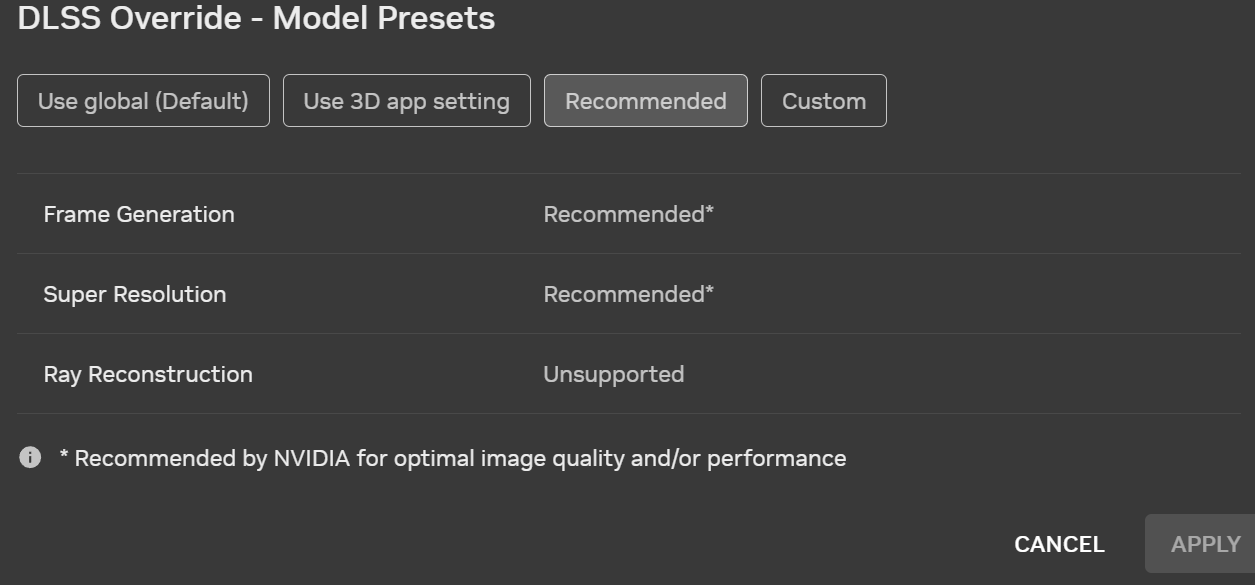
Task: Click the Super Resolution Recommended value
Action: point(623,294)
